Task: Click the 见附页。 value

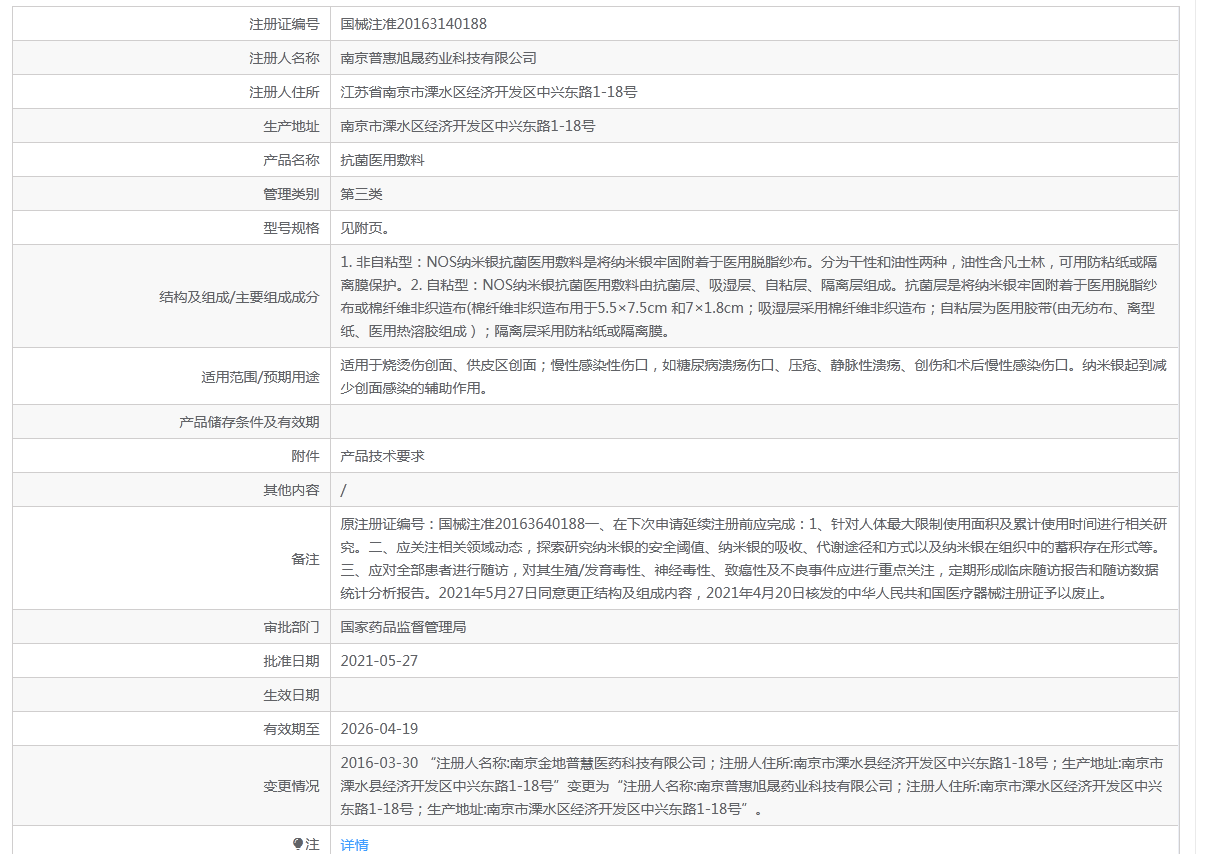Action: (x=365, y=228)
